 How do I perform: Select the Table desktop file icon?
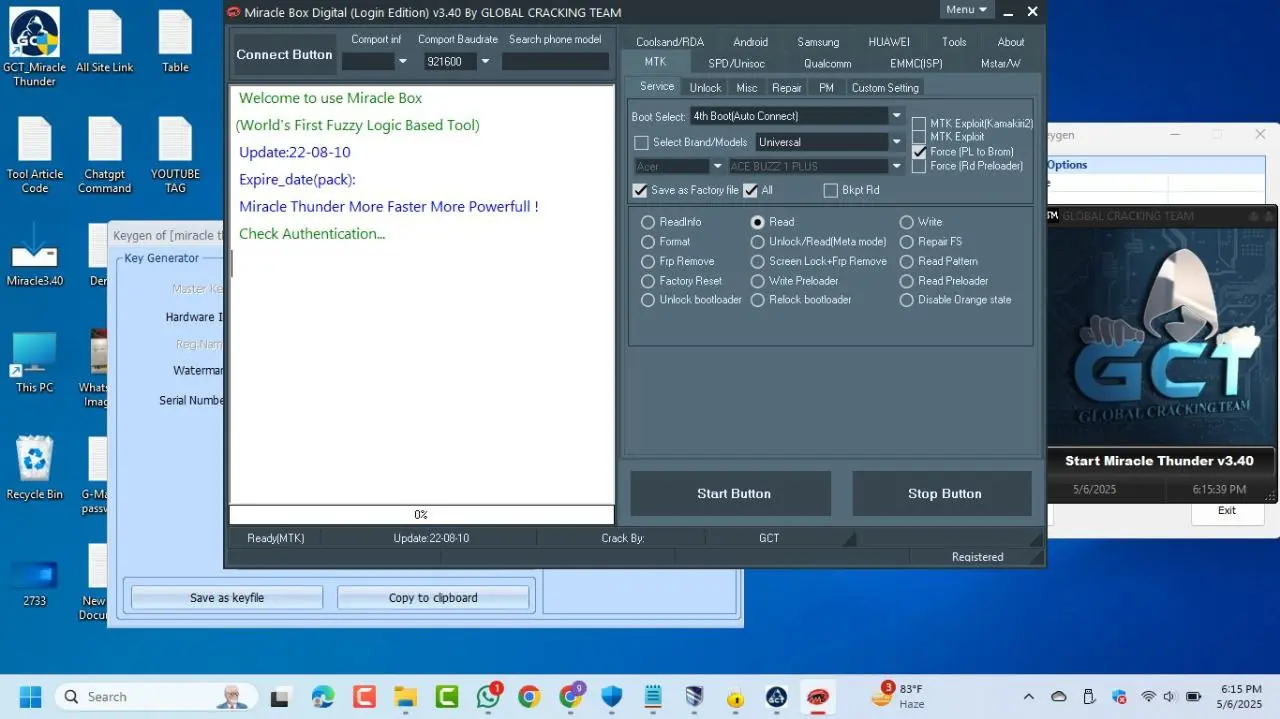tap(175, 42)
